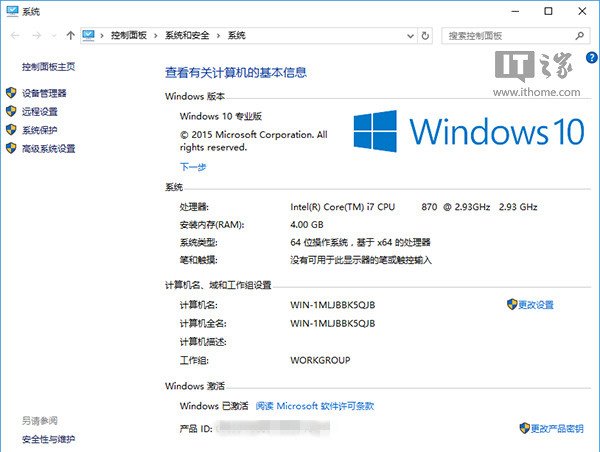600x452 pixels.
Task: Refresh the page with refresh icon
Action: [x=425, y=36]
